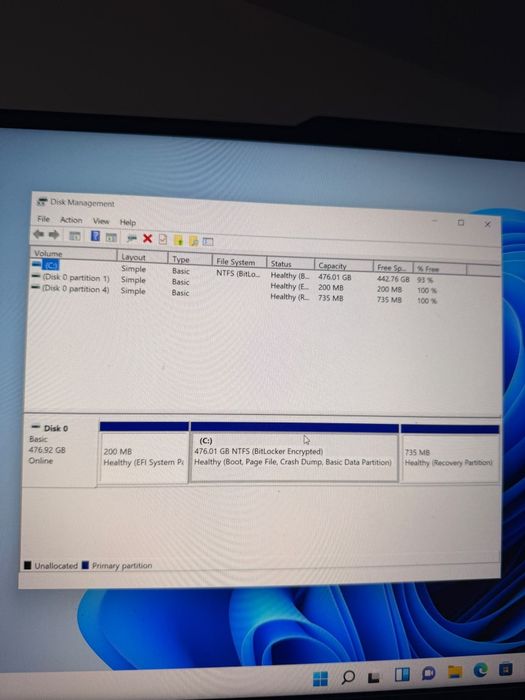This screenshot has width=525, height=700.
Task: Sort by the Free Space column header
Action: [x=393, y=267]
